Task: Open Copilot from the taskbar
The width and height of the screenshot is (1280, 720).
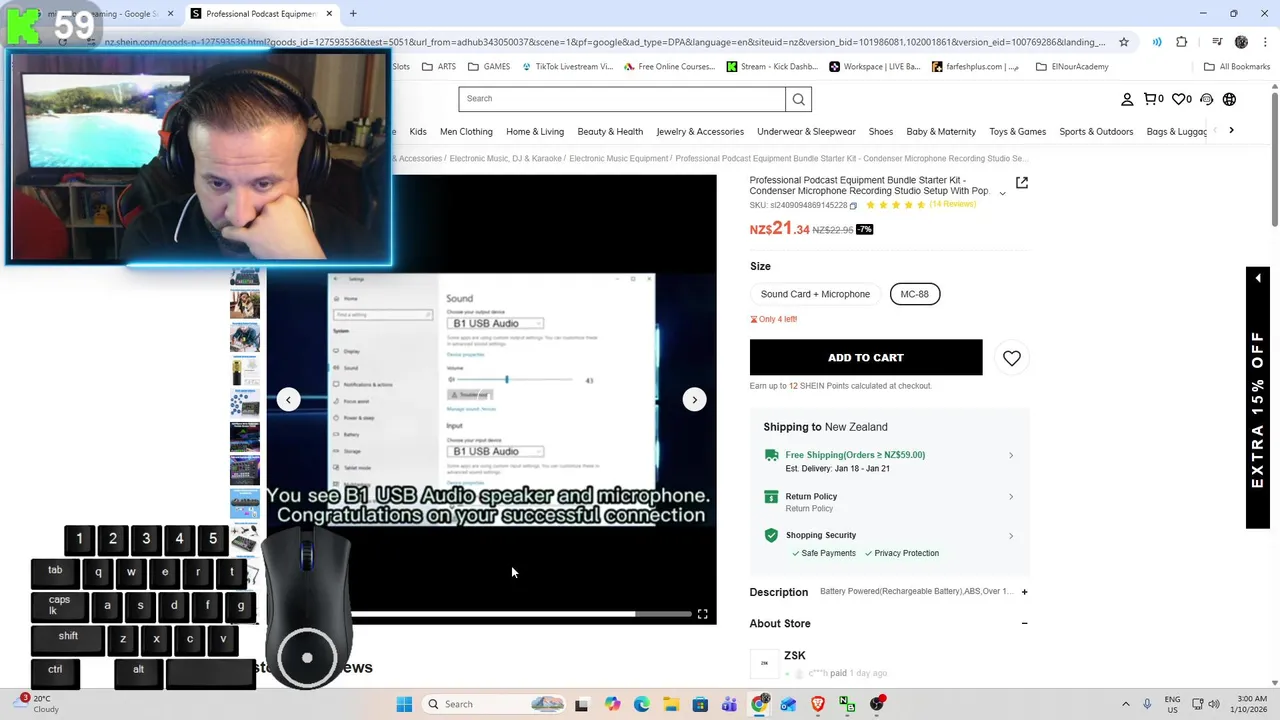Action: coord(612,704)
